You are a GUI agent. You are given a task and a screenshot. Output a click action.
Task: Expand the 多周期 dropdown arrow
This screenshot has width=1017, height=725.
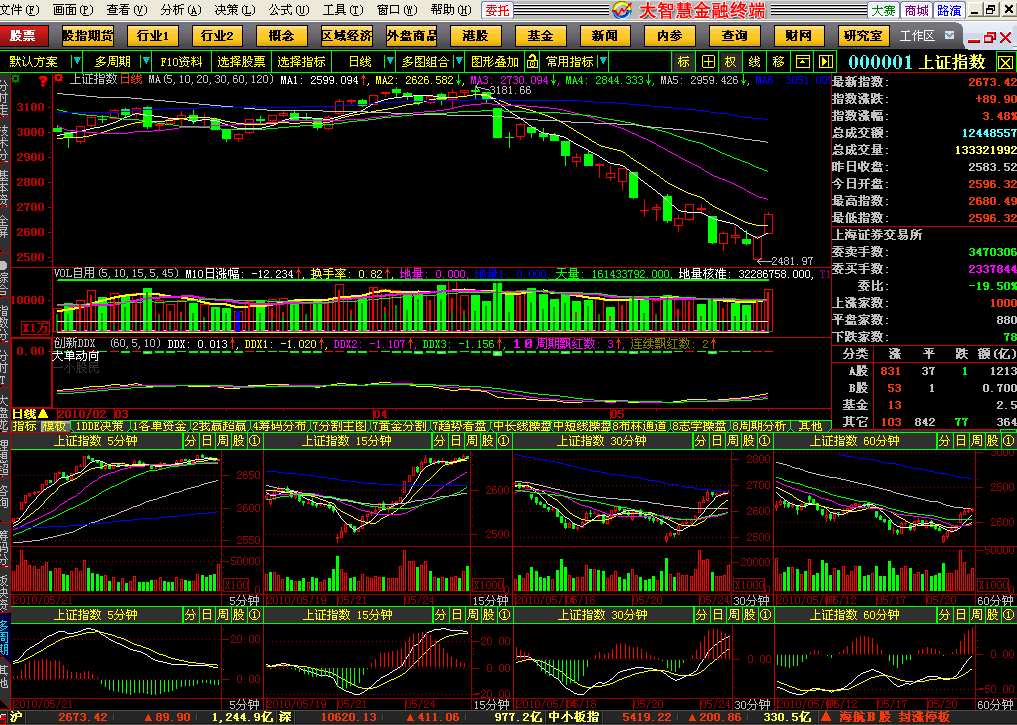tap(146, 62)
